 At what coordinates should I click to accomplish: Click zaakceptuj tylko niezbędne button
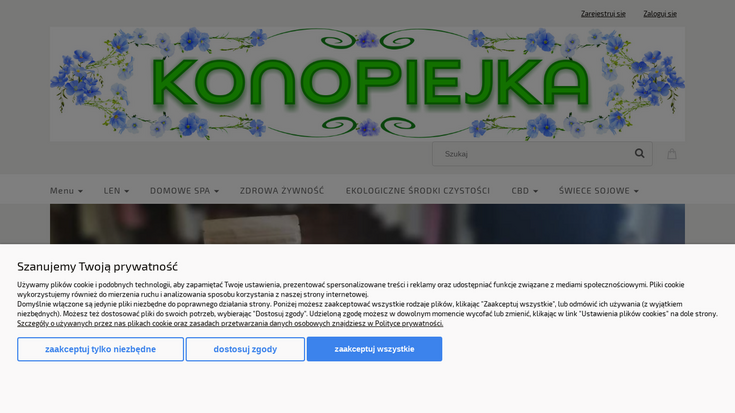[100, 349]
